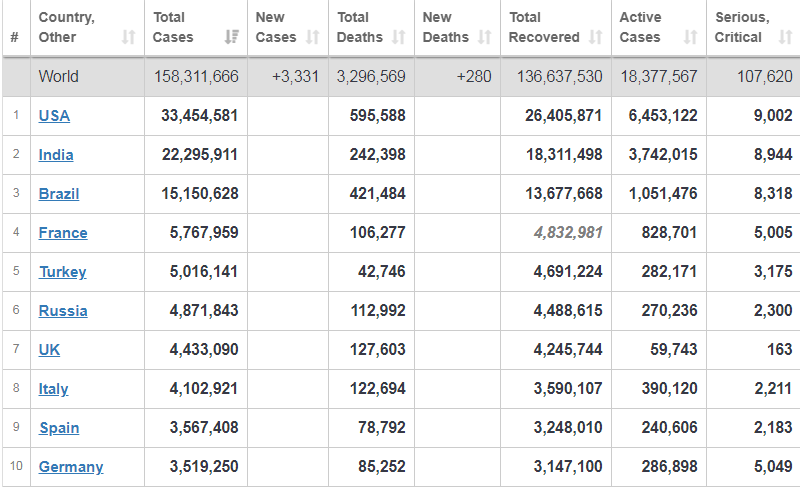
Task: Select UK active cases 59,743
Action: pos(673,350)
